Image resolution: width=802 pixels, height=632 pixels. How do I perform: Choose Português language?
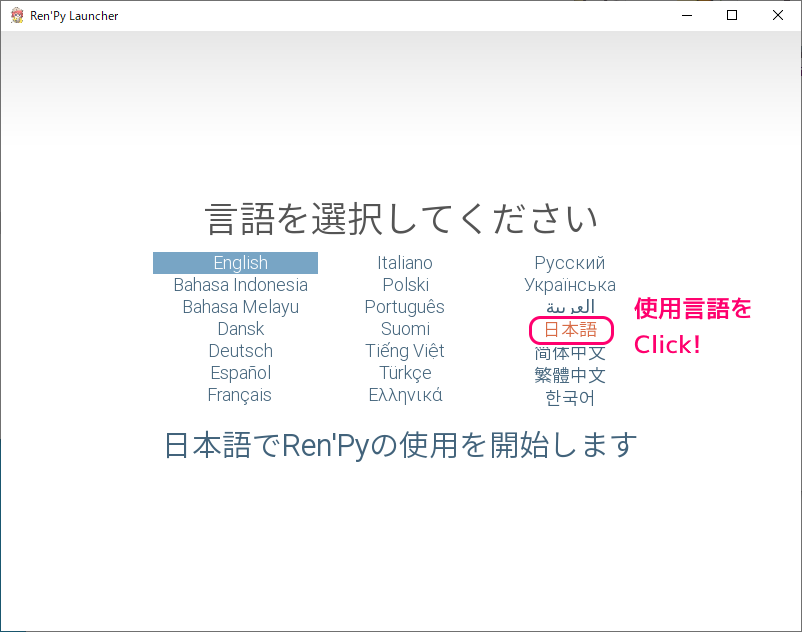[405, 307]
